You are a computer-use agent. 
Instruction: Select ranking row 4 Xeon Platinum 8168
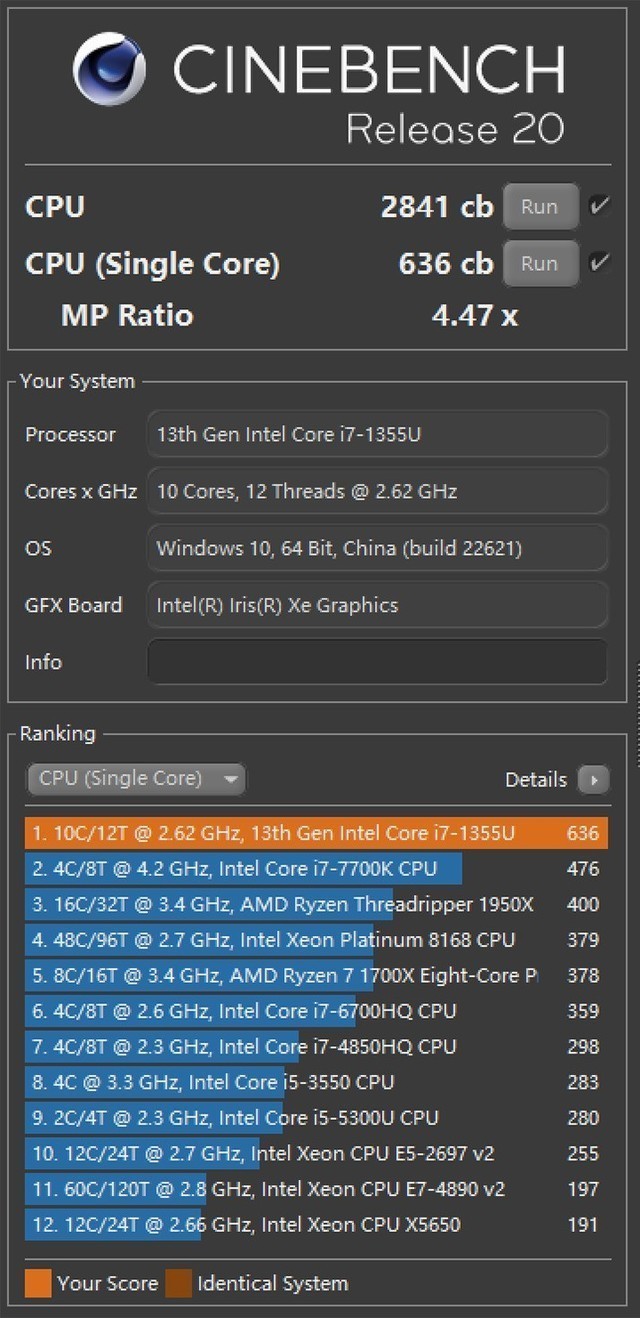[316, 940]
